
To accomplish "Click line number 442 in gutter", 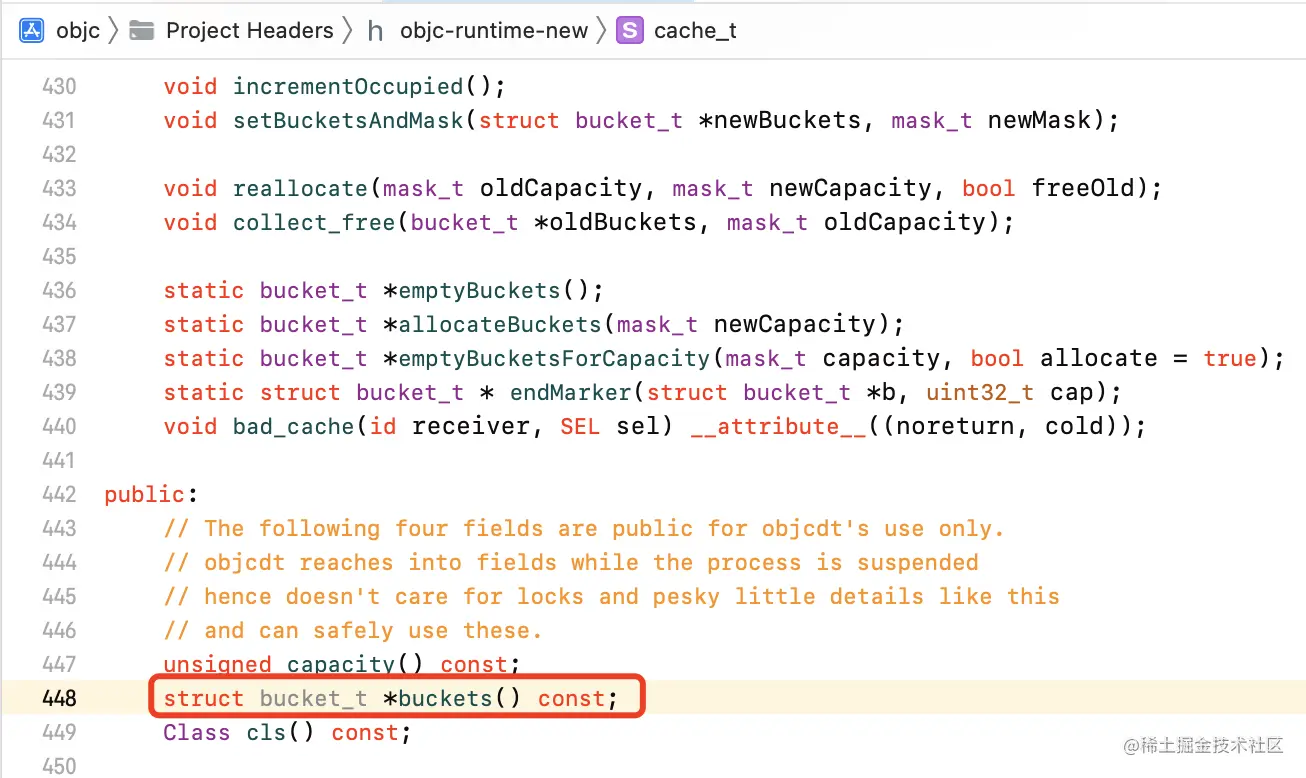I will click(x=59, y=495).
